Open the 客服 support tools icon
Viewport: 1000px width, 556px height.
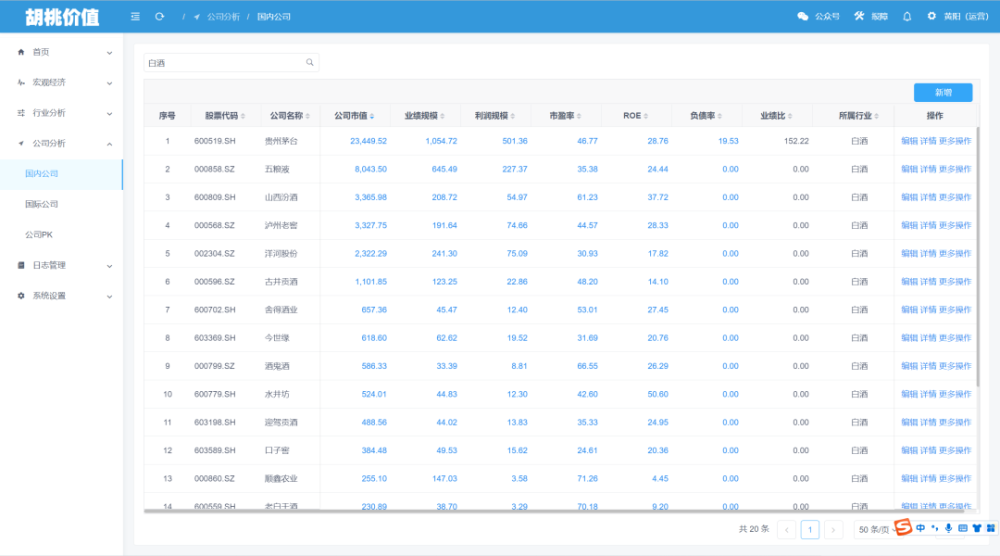859,17
